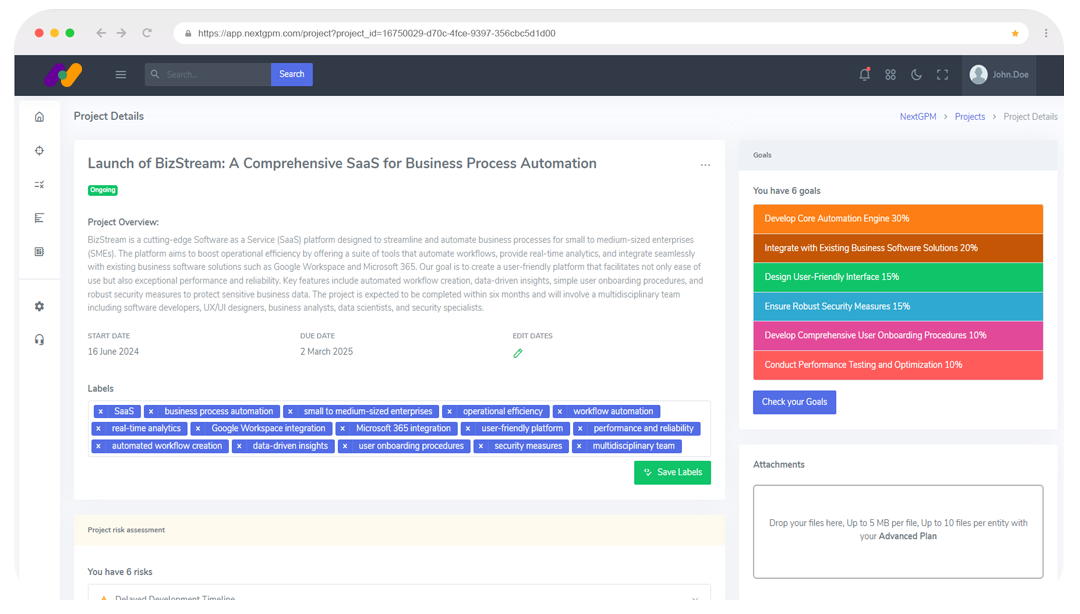The width and height of the screenshot is (1080, 614).
Task: Select Design User-Friendly Interface 15% goal
Action: click(x=897, y=277)
